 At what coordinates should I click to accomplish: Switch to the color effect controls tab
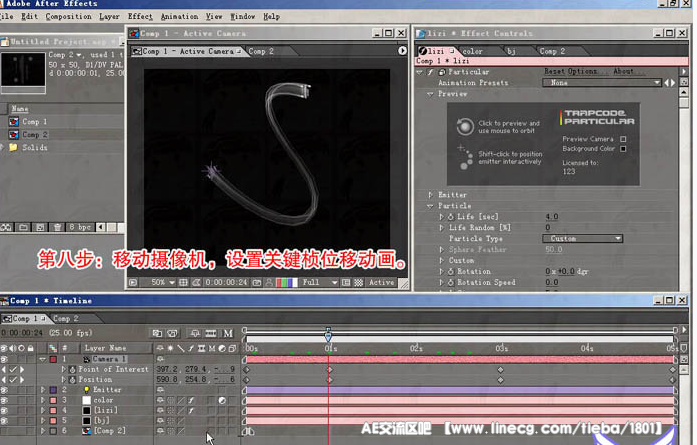pyautogui.click(x=472, y=51)
